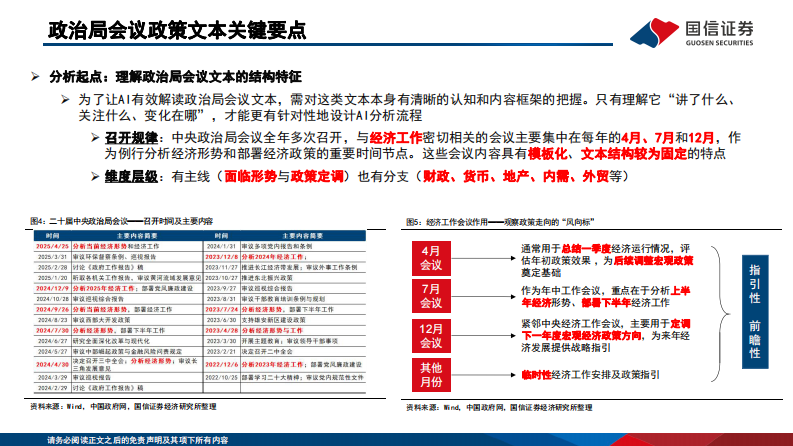Click the table date cell 2024/12/9

point(52,288)
